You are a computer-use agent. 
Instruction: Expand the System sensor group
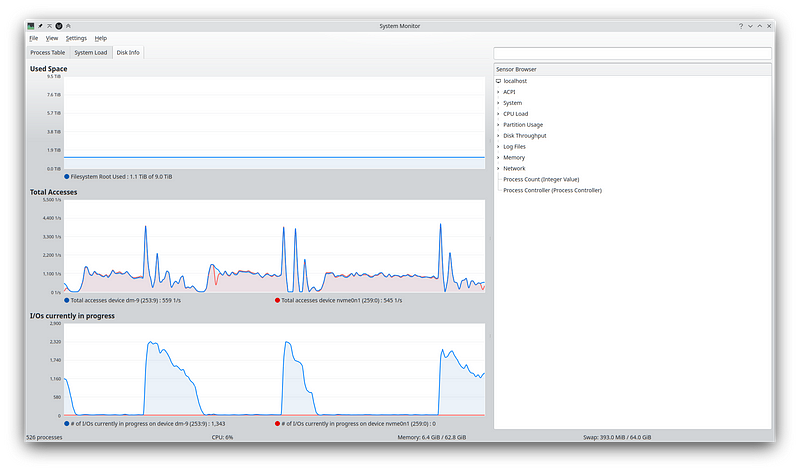(498, 103)
